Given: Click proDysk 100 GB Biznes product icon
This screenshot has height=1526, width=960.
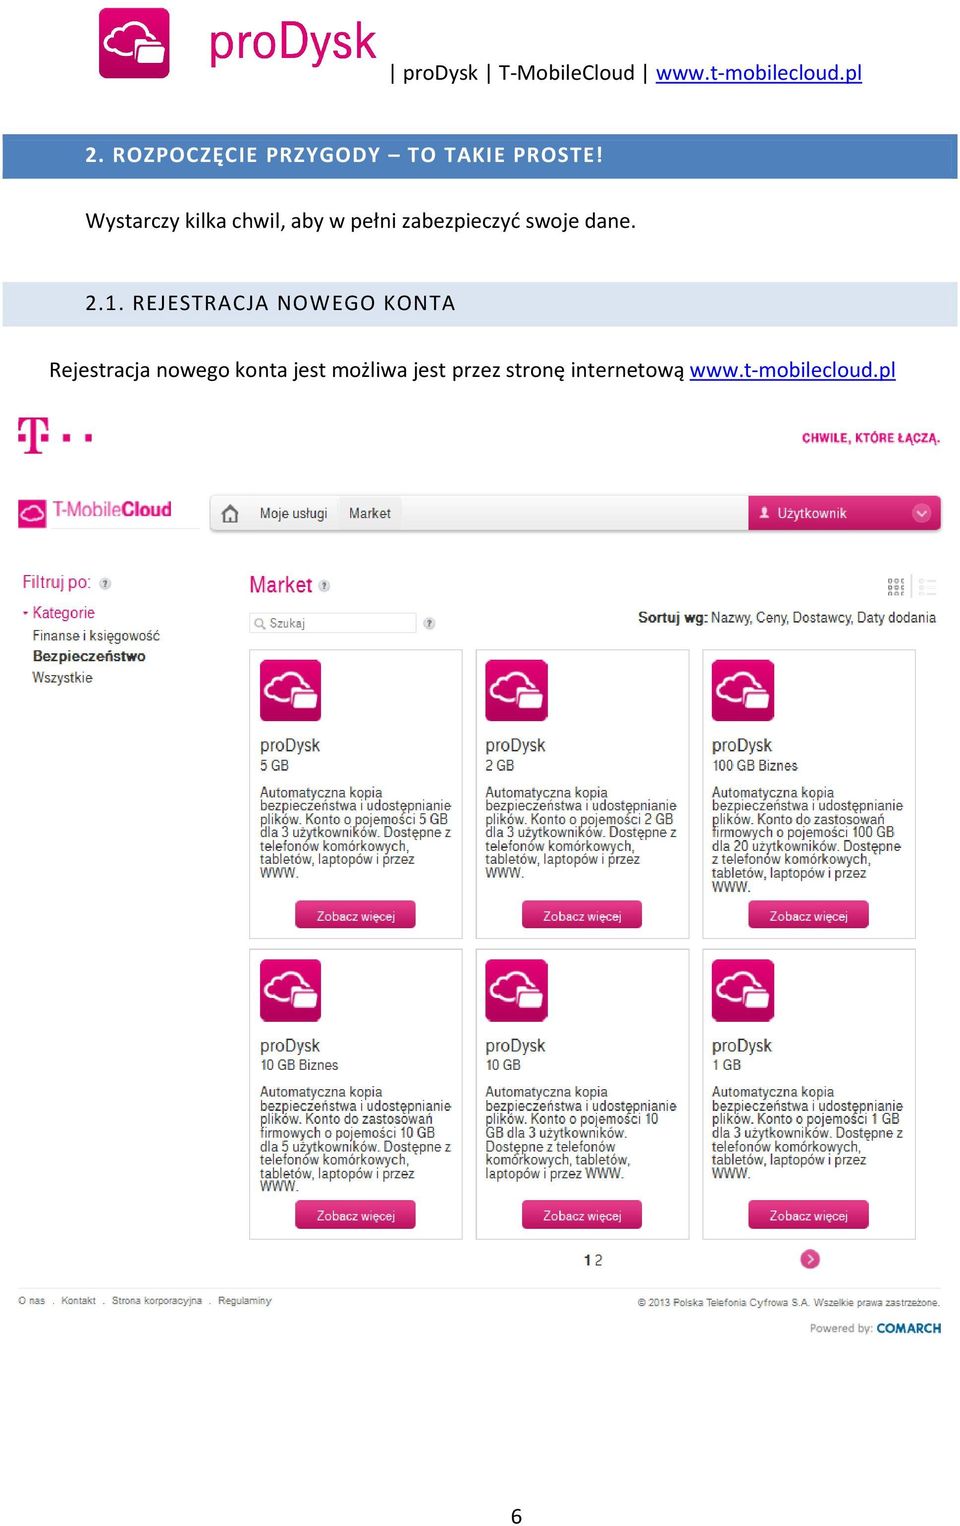Looking at the screenshot, I should [x=743, y=690].
